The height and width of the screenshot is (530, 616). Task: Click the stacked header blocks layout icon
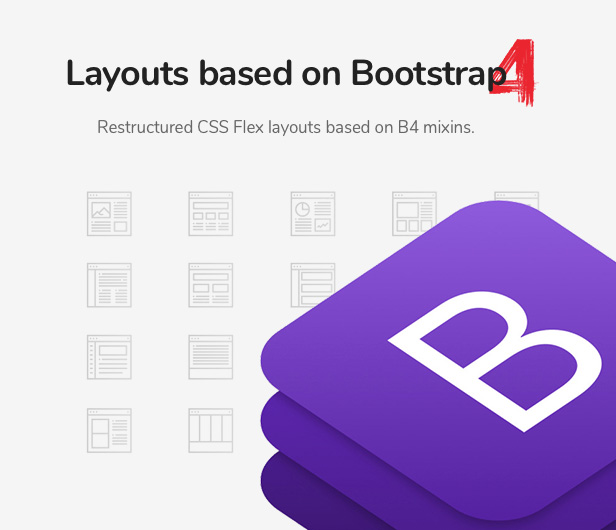pyautogui.click(x=211, y=285)
